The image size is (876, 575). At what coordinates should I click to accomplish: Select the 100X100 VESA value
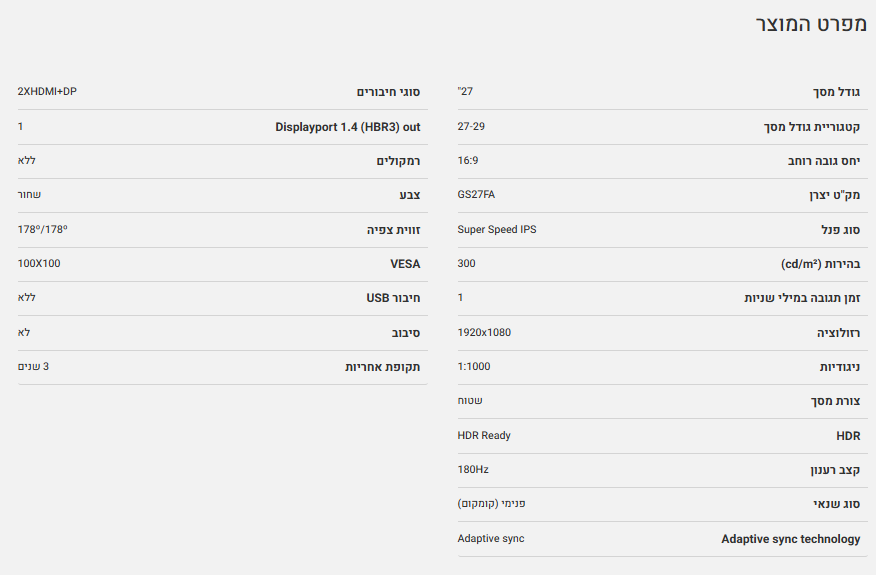point(39,263)
